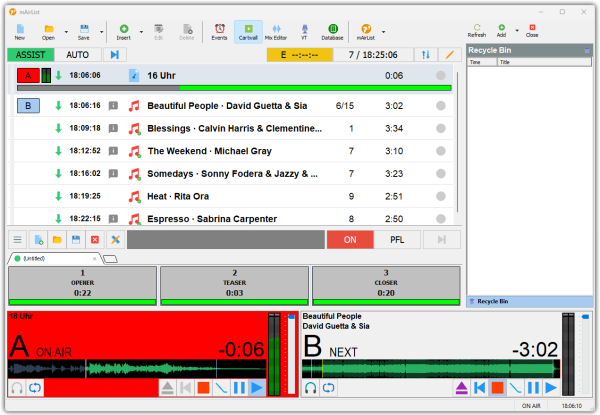The height and width of the screenshot is (415, 600).
Task: Click the New playlist toolbar icon
Action: (20, 32)
